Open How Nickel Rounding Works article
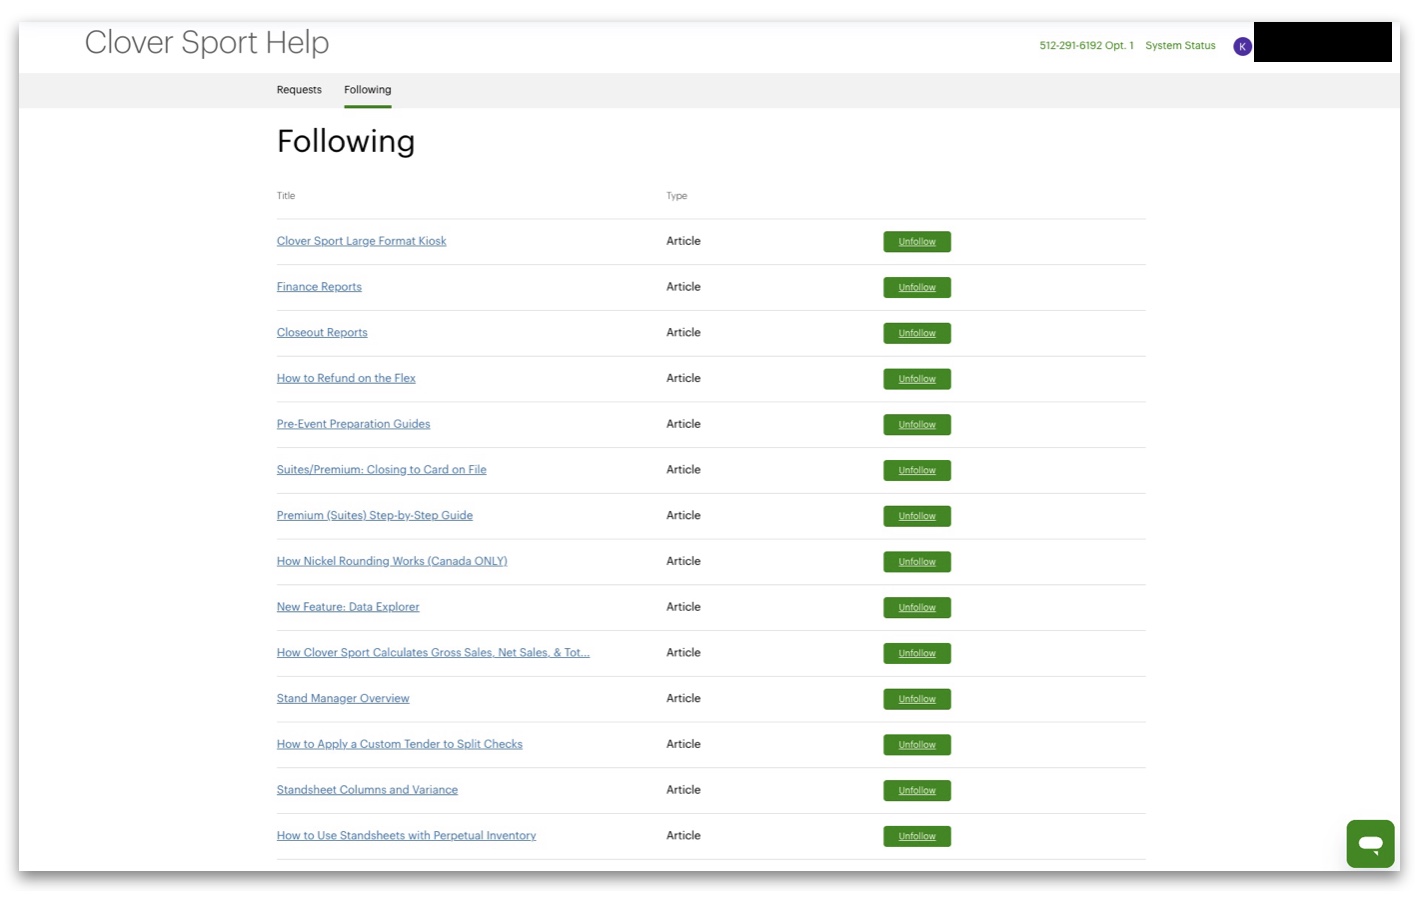 pos(392,561)
